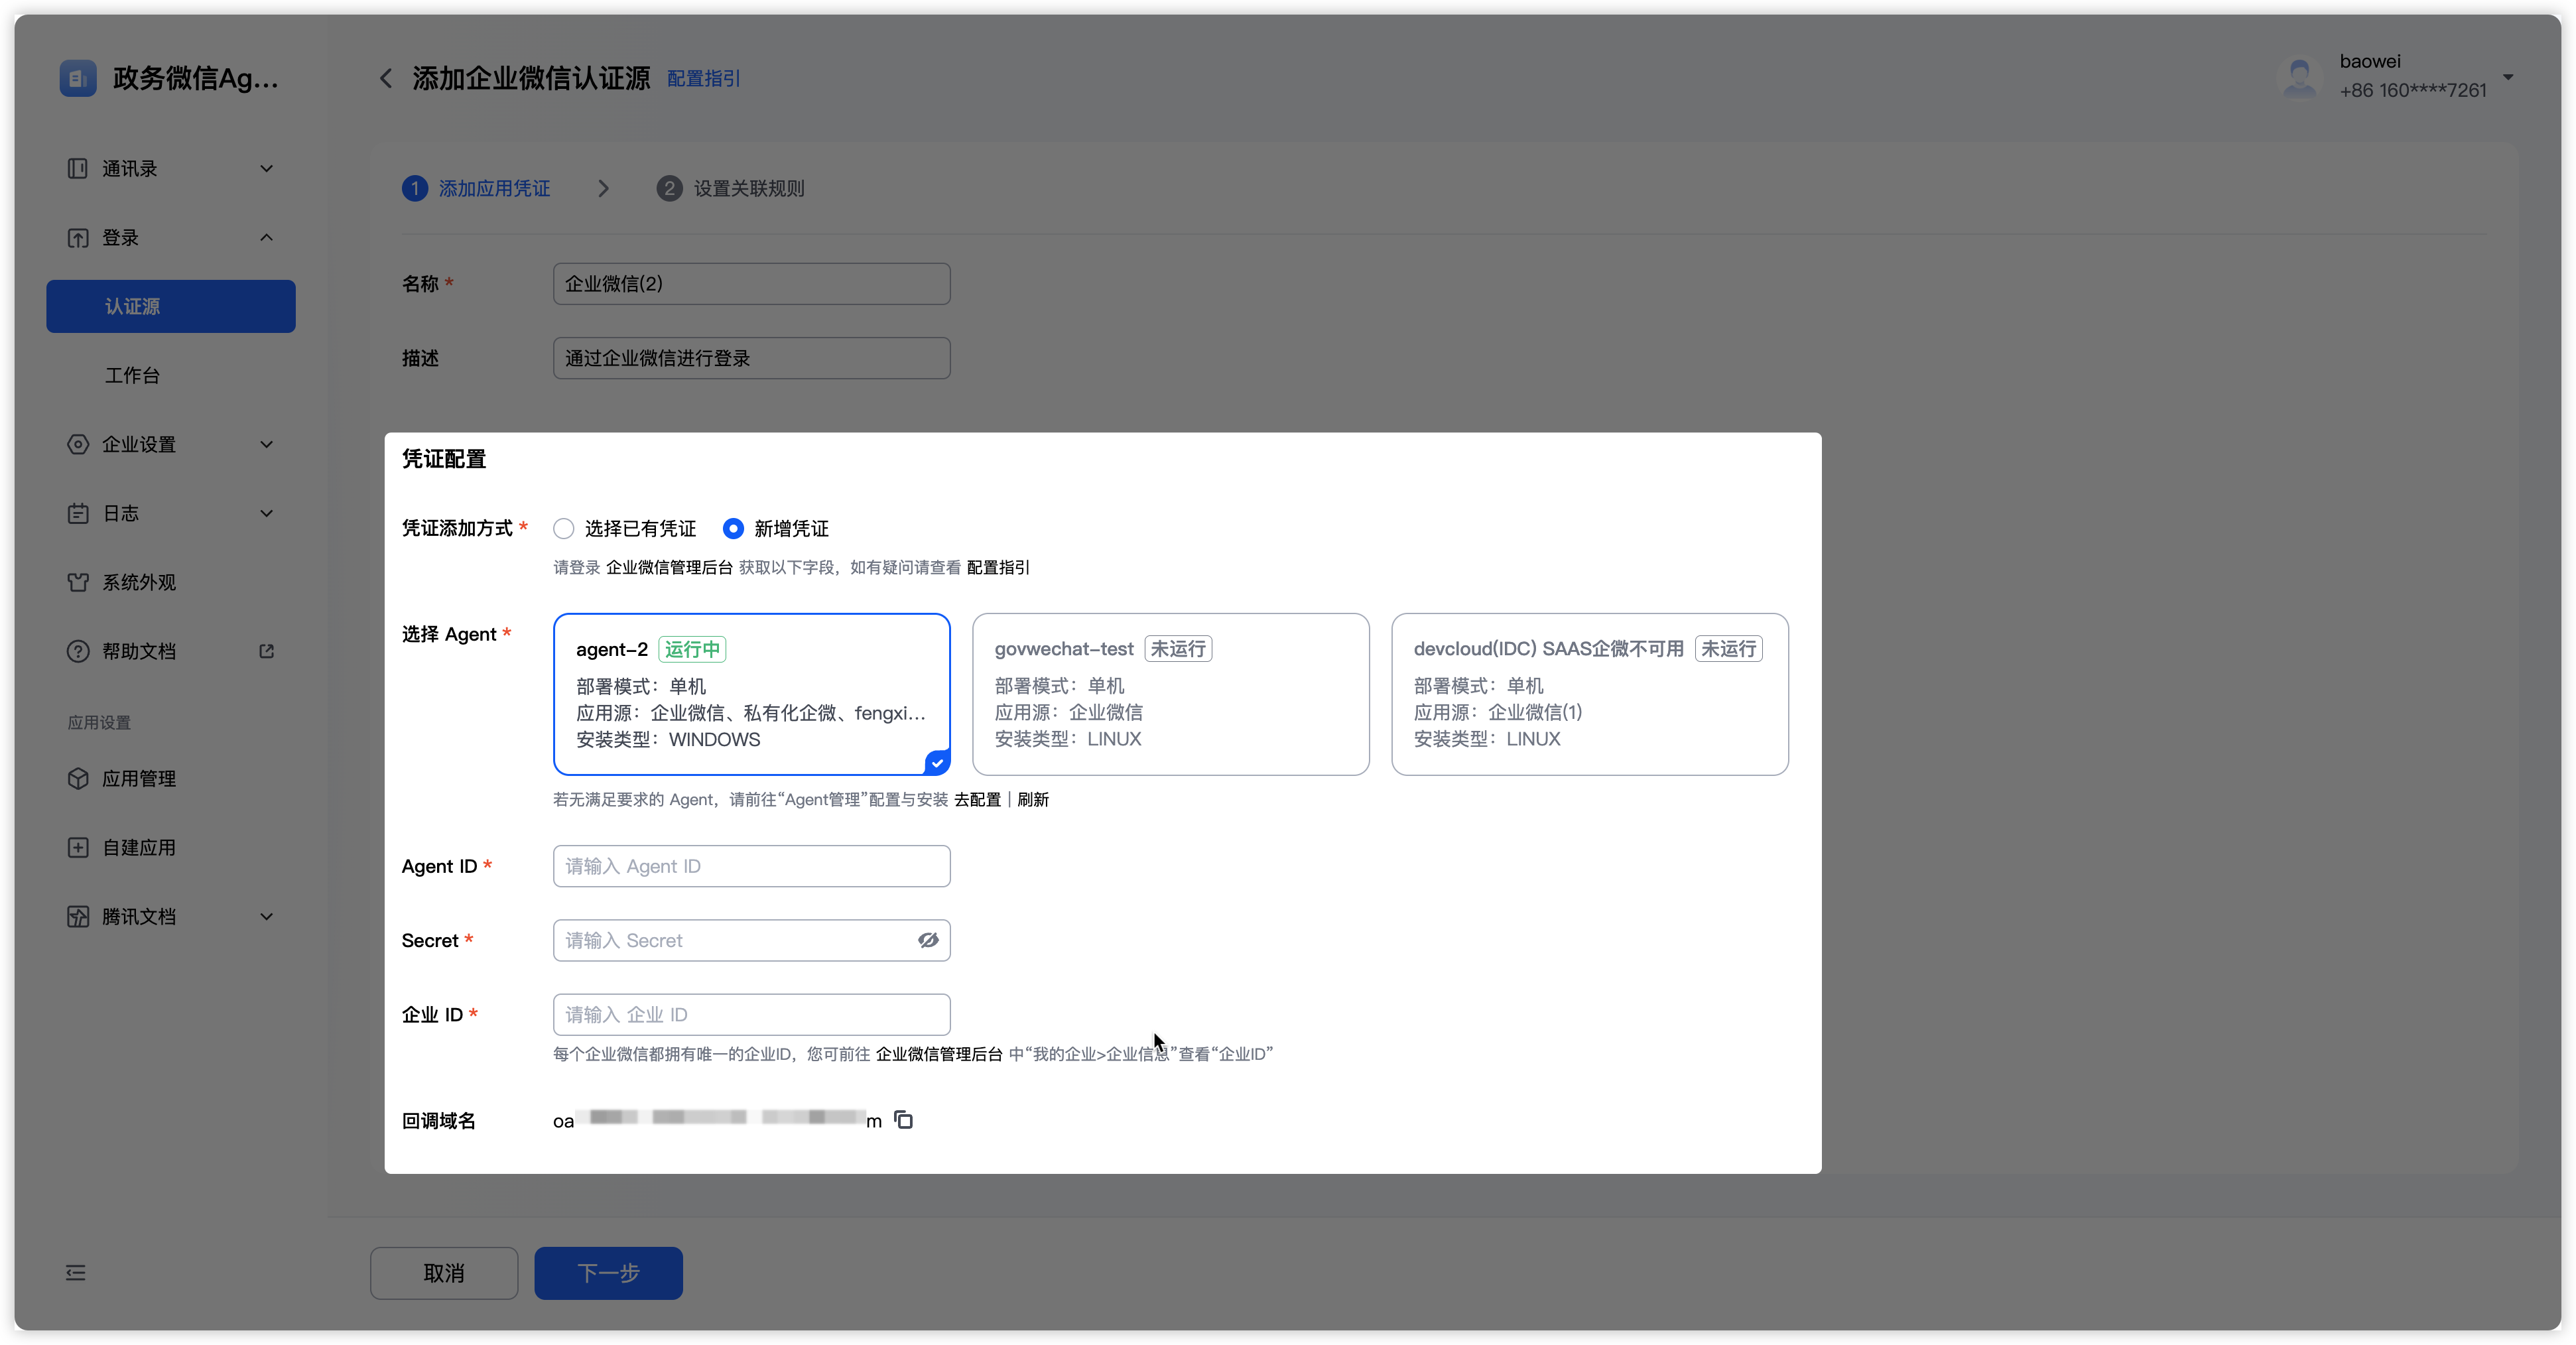Click the 下一步 button
This screenshot has width=2576, height=1345.
point(608,1273)
